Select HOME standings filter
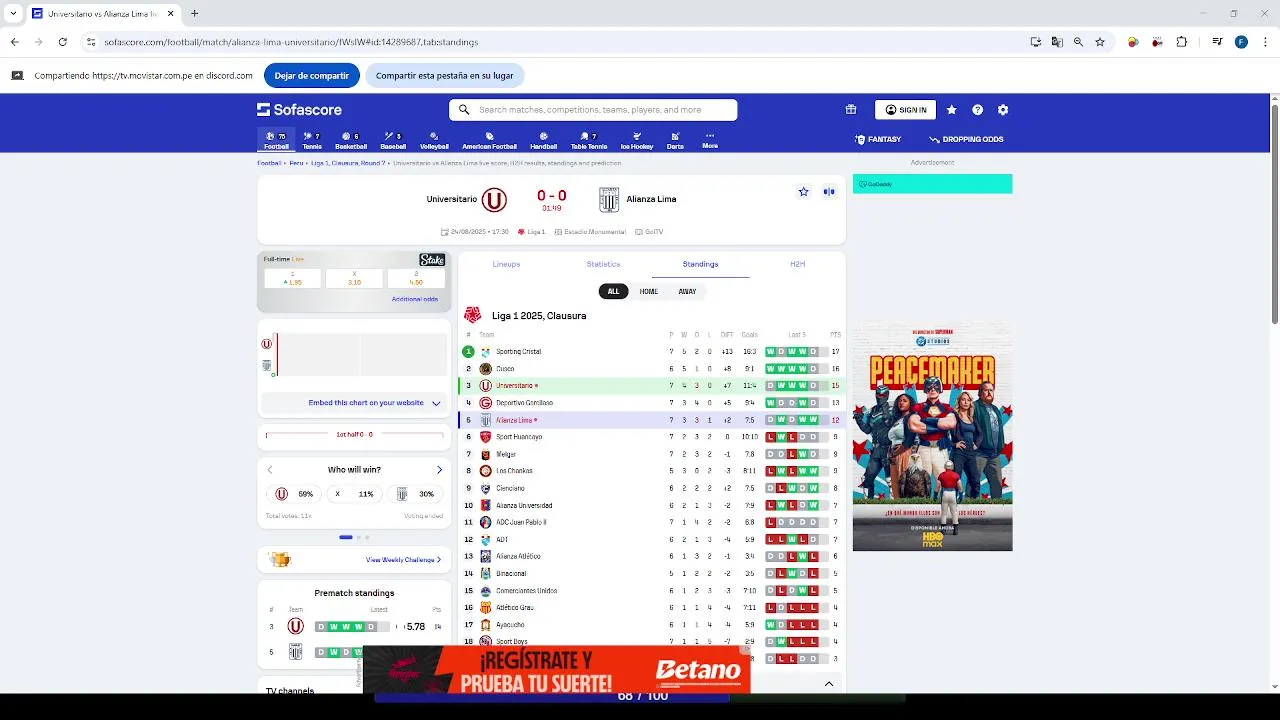 (x=649, y=291)
